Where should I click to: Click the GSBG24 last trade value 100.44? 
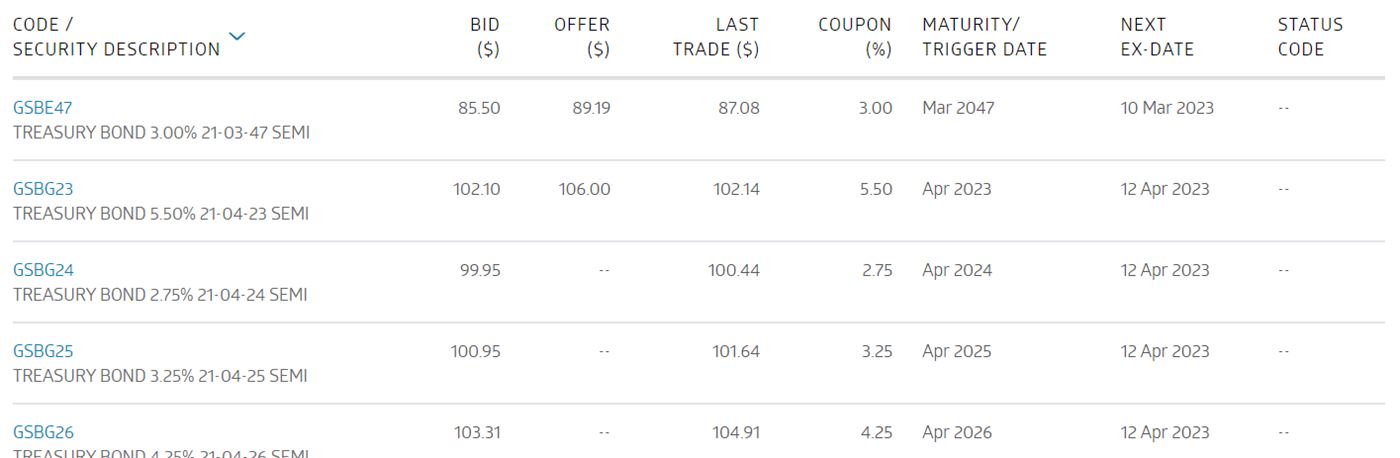[734, 270]
